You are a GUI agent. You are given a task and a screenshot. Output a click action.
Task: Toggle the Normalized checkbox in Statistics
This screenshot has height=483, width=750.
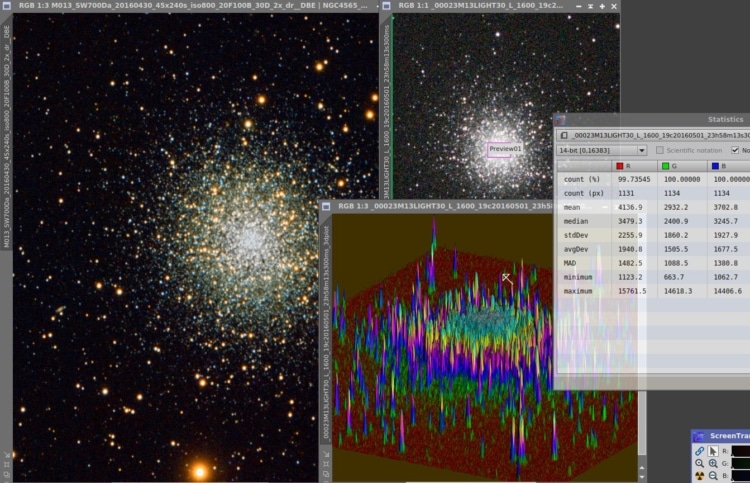[735, 150]
